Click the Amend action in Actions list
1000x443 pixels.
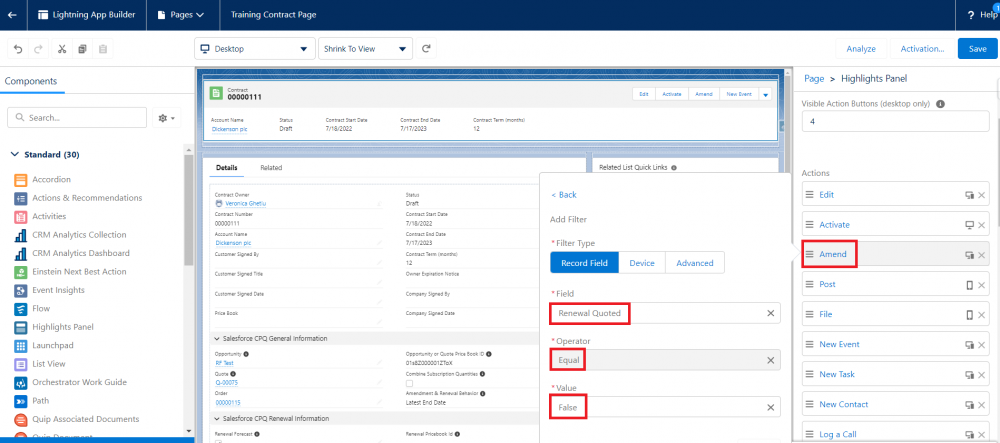click(x=833, y=254)
